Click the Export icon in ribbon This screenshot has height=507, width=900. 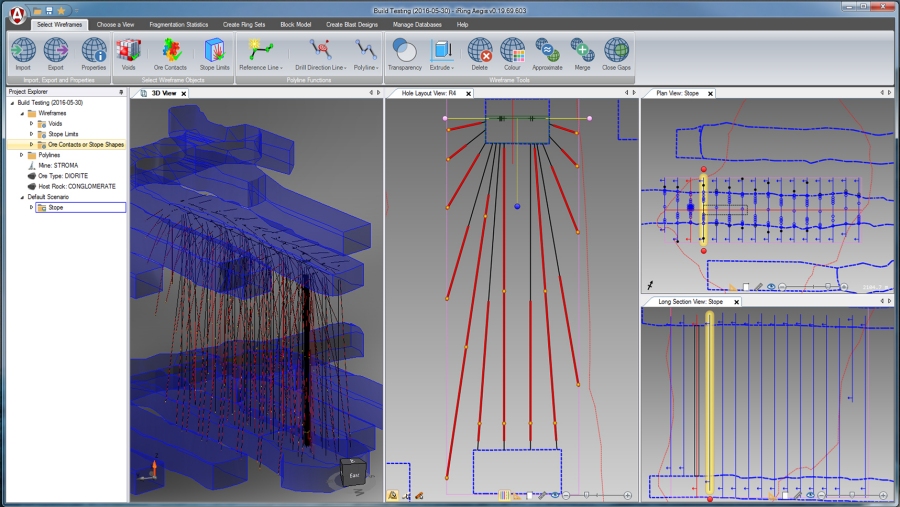point(56,51)
